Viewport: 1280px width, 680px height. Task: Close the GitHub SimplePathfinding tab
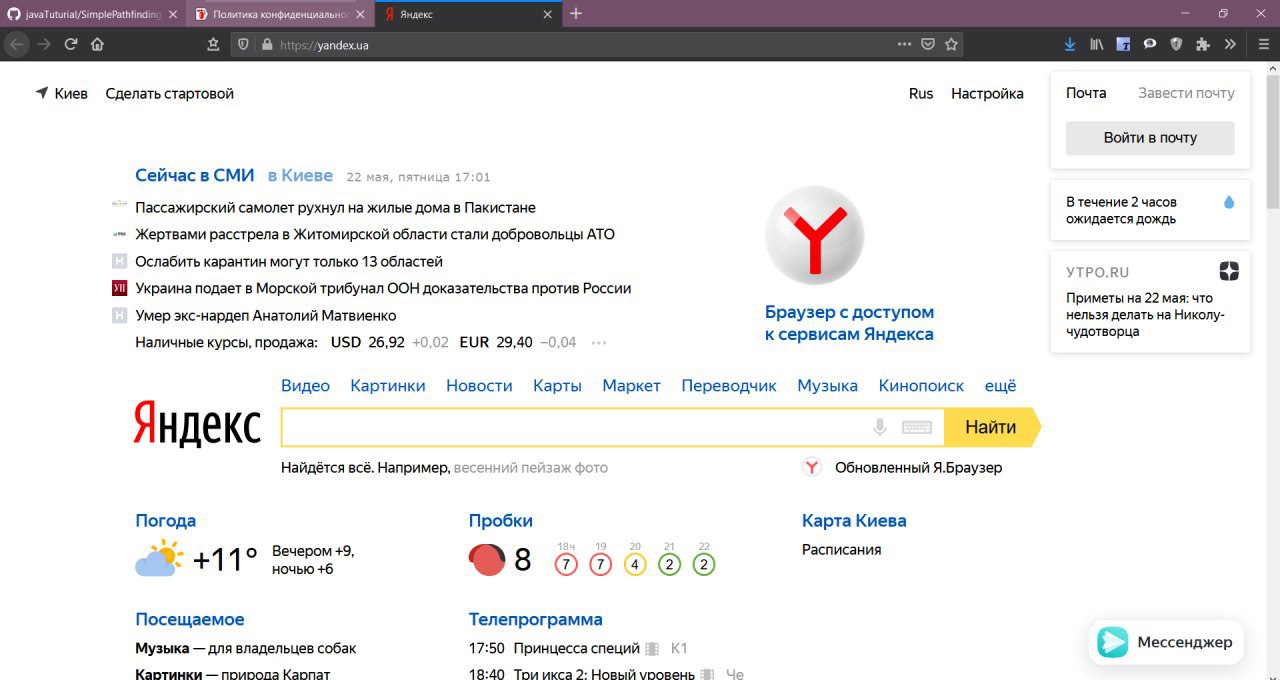172,14
